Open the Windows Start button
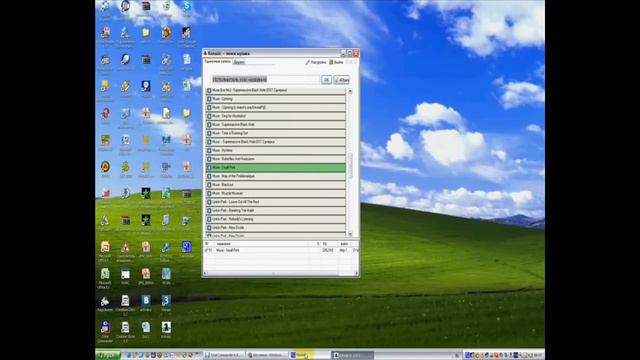The width and height of the screenshot is (640, 360). [108, 355]
